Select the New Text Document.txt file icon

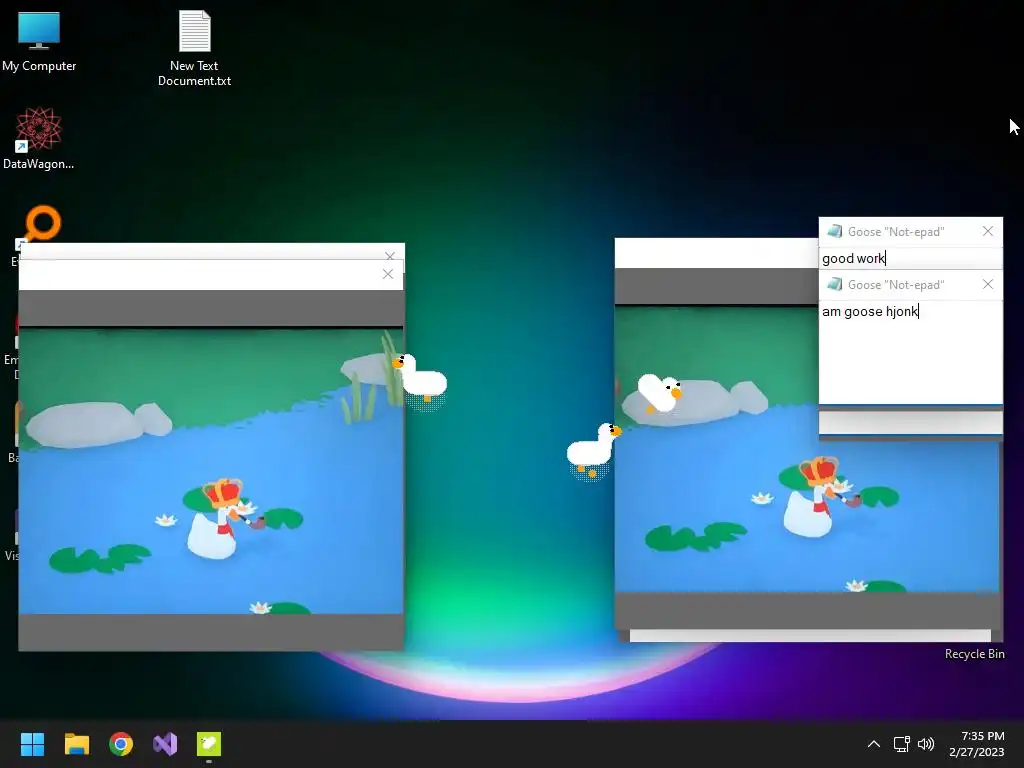pyautogui.click(x=195, y=48)
